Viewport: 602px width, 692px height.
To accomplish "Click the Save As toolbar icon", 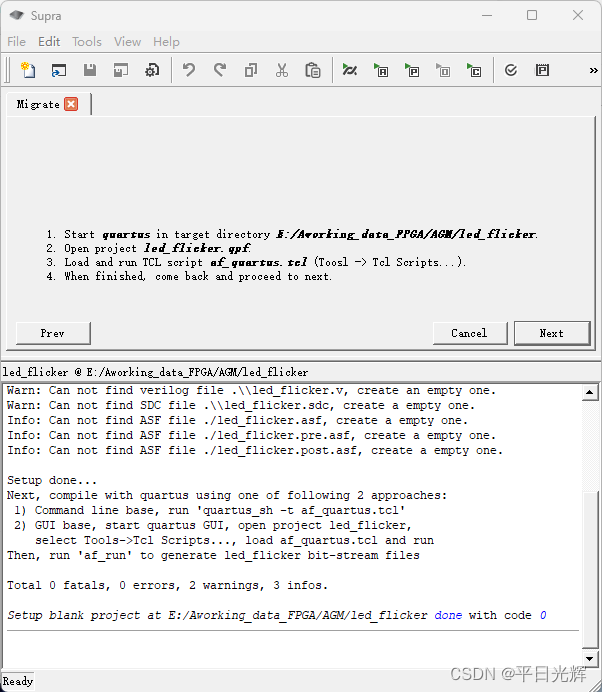I will tap(120, 70).
